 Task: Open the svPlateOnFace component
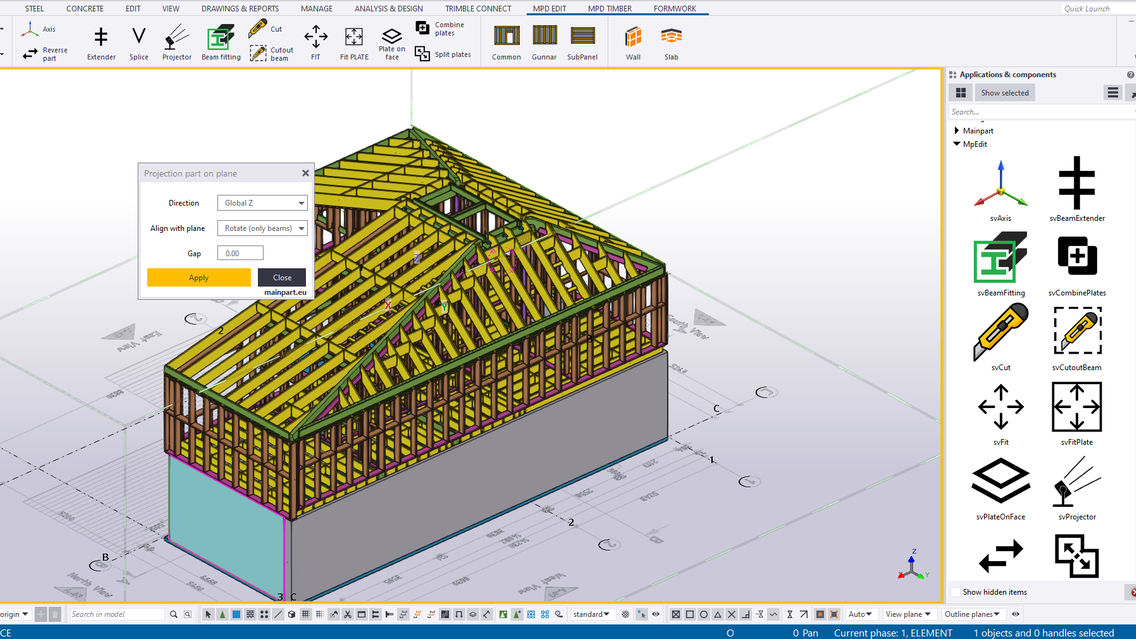coord(1001,489)
